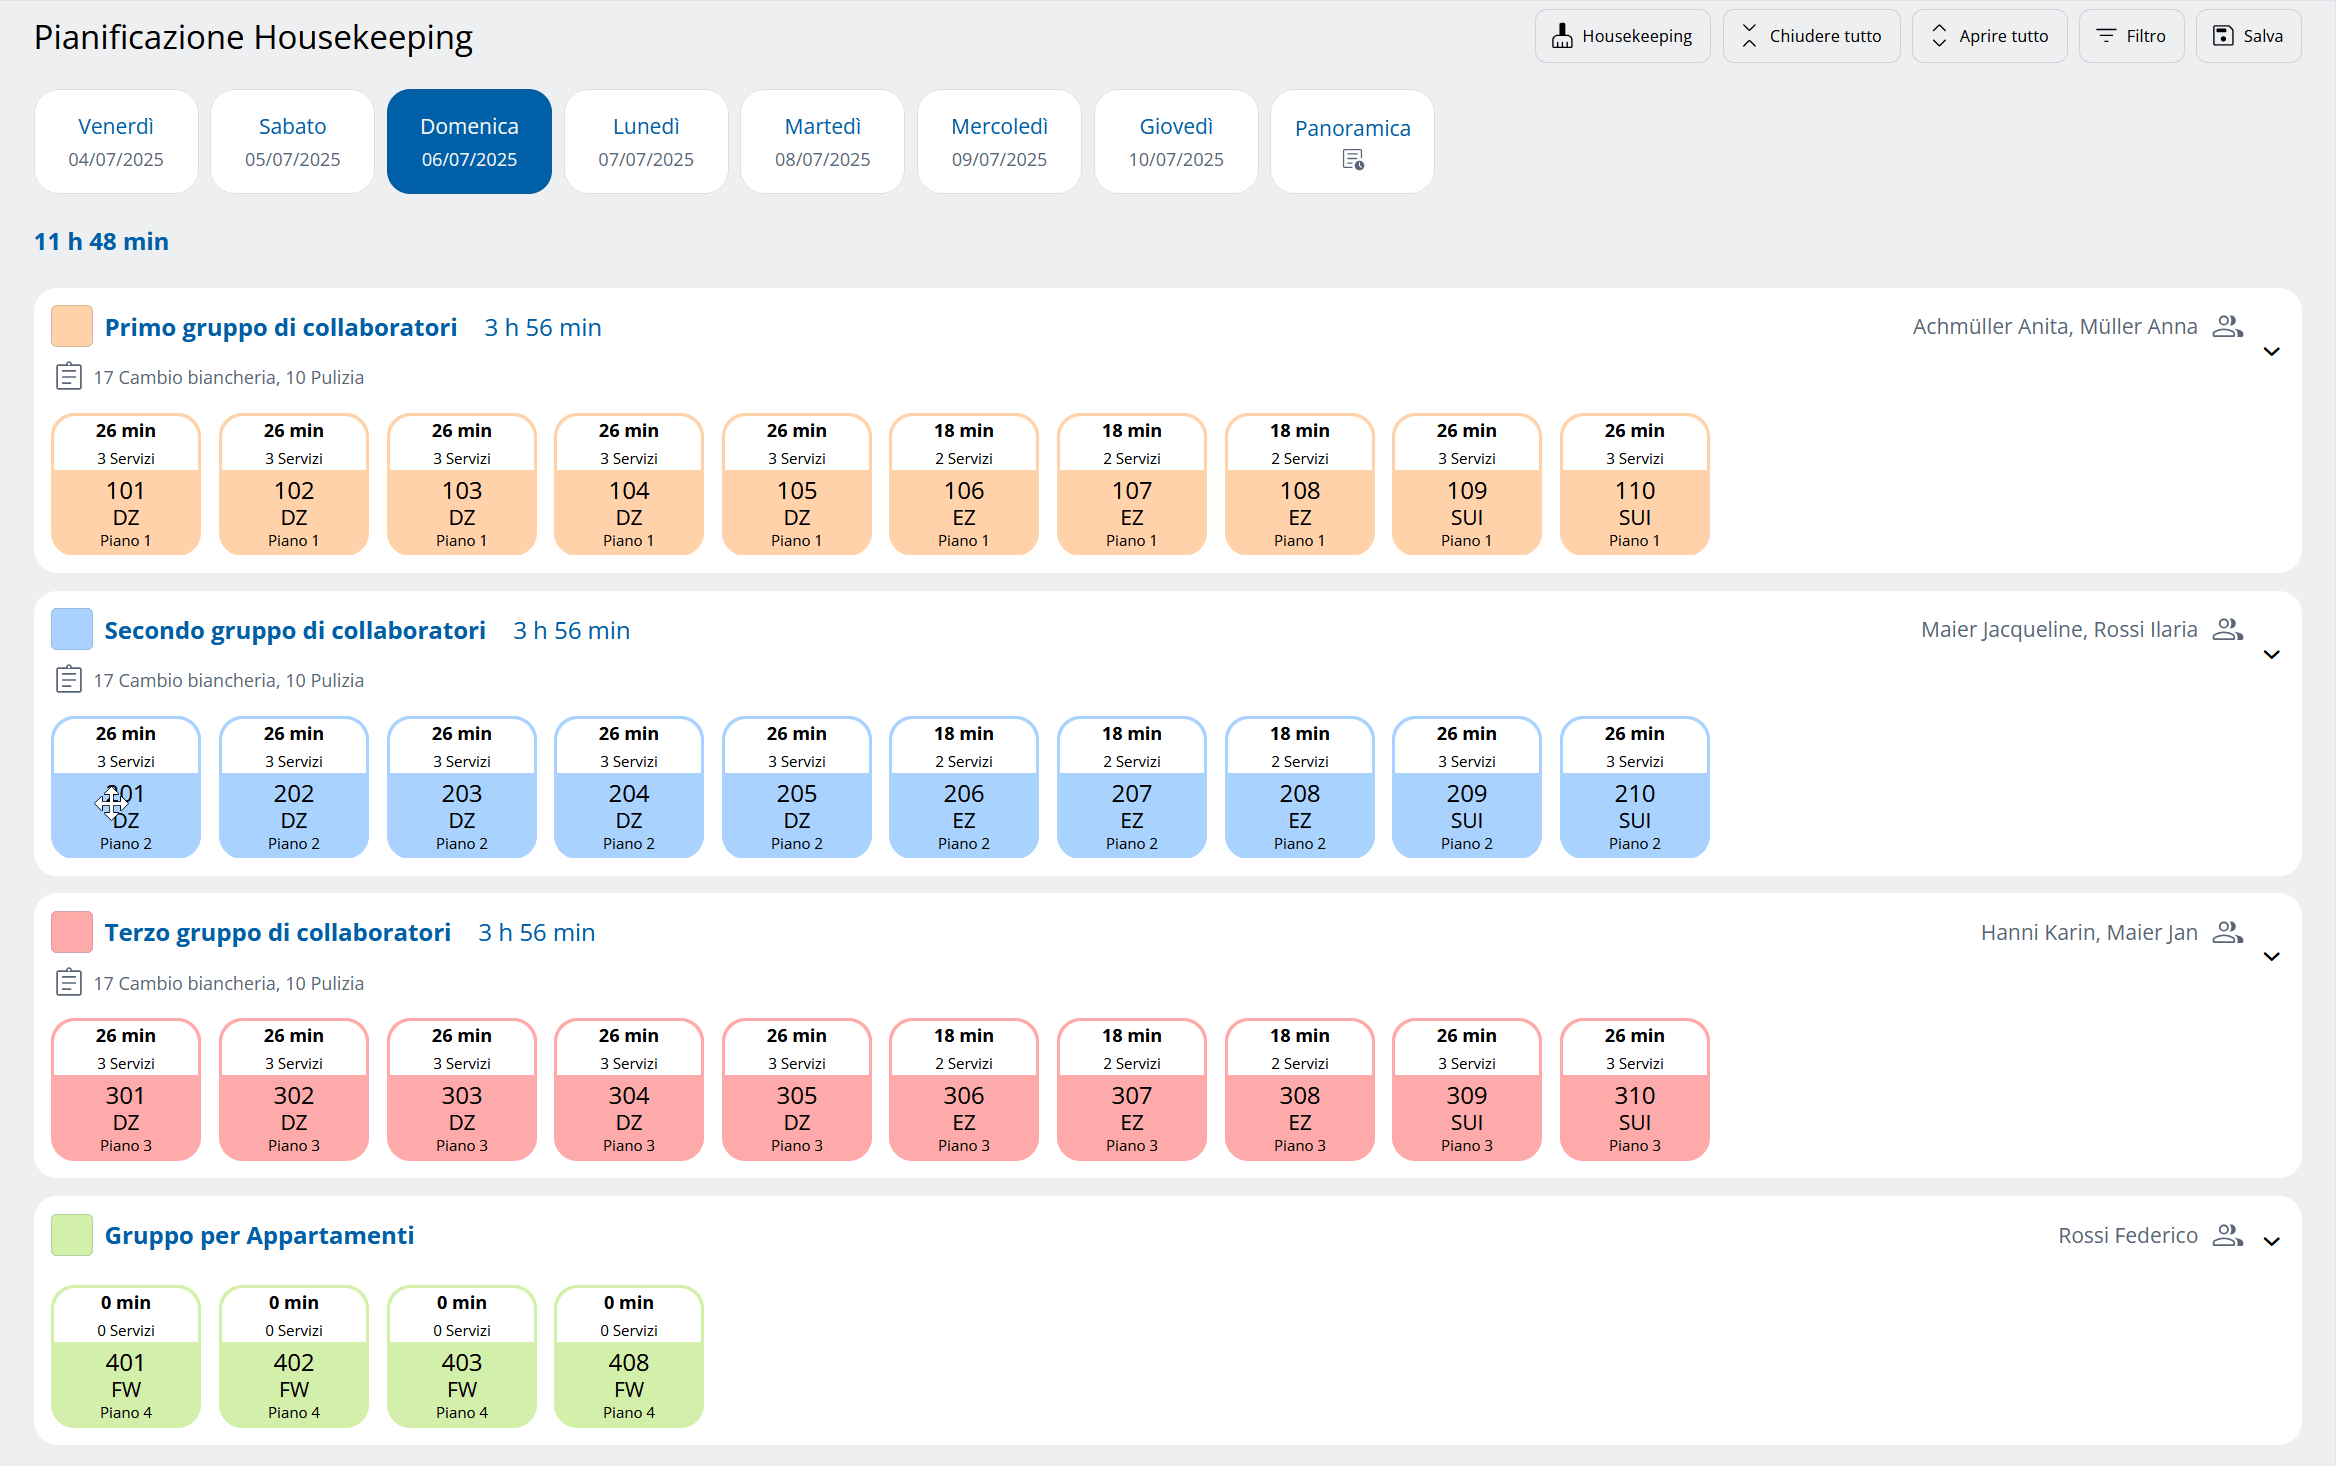Open the Venerdì 04/07/2025 tab
Image resolution: width=2336 pixels, height=1466 pixels.
coord(116,141)
